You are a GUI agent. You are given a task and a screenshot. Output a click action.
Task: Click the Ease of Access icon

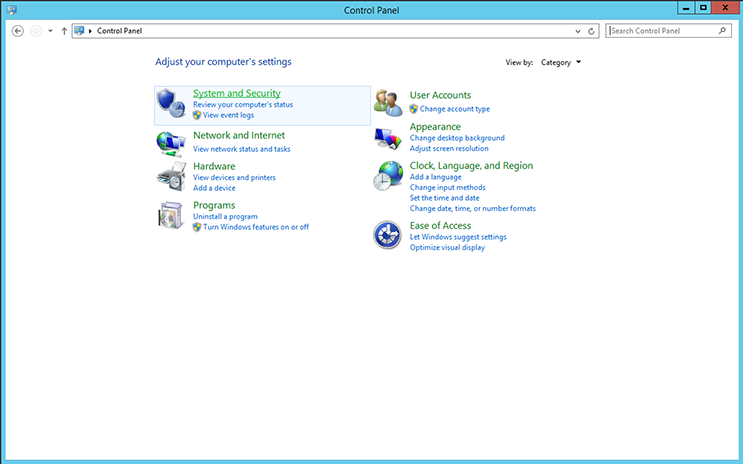click(x=387, y=235)
